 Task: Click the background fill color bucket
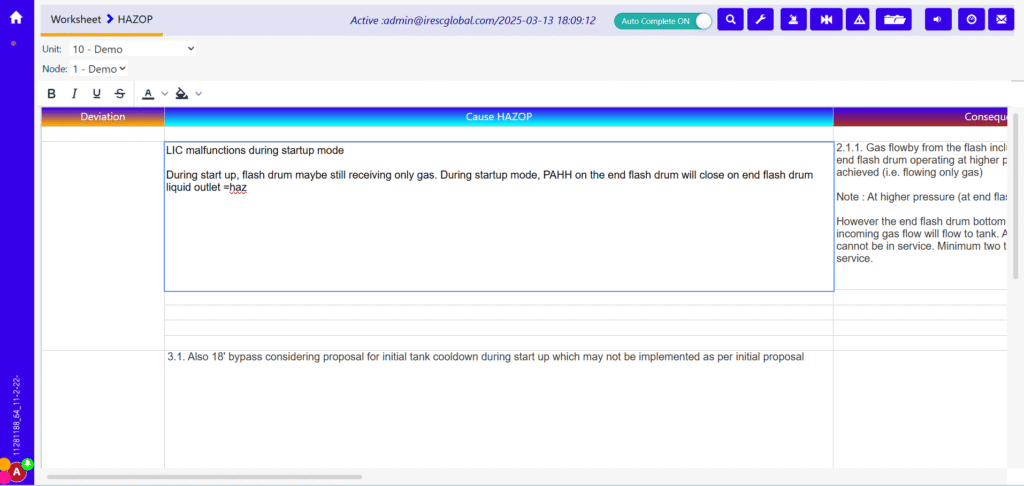point(181,94)
